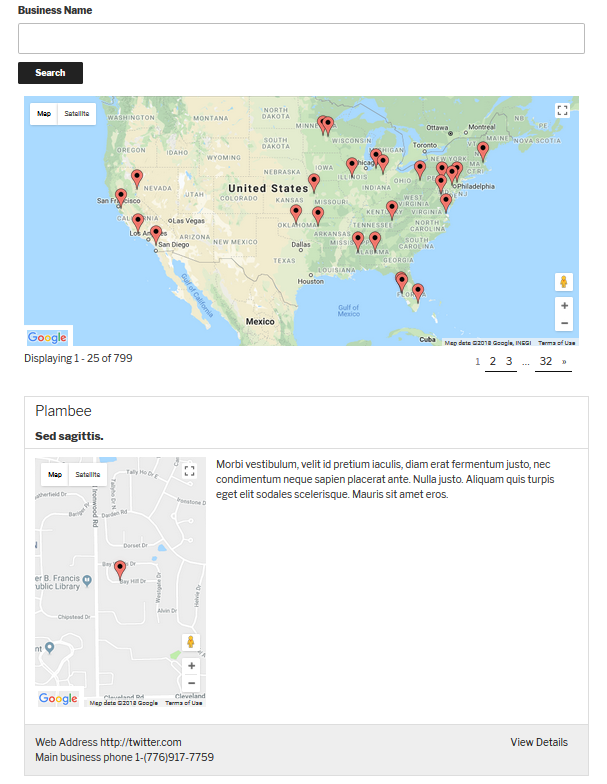Open Terms of Use on large map
Image resolution: width=607 pixels, height=784 pixels.
click(x=557, y=343)
